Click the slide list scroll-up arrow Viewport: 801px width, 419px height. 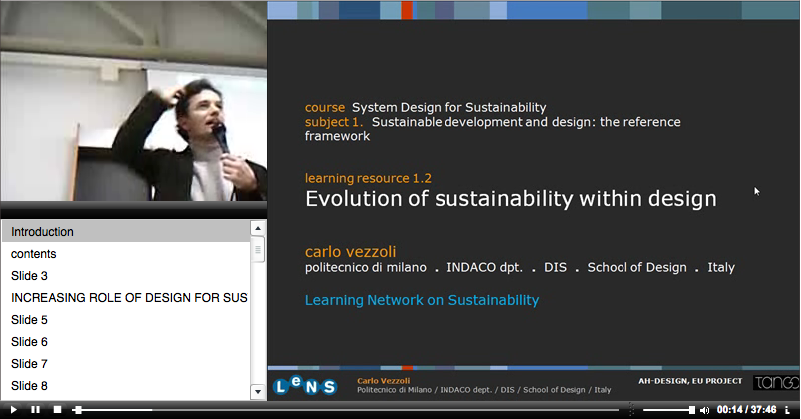[257, 228]
